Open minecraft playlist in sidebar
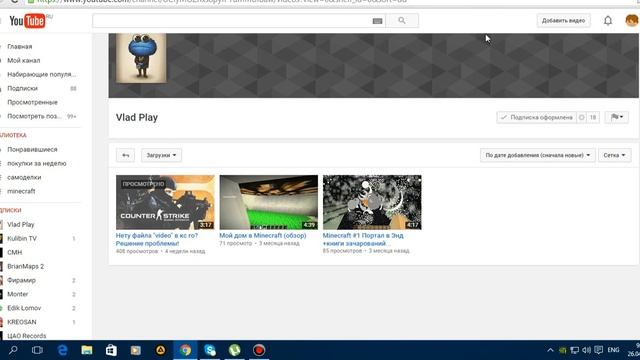Screen dimensions: 640x360 [x=21, y=191]
